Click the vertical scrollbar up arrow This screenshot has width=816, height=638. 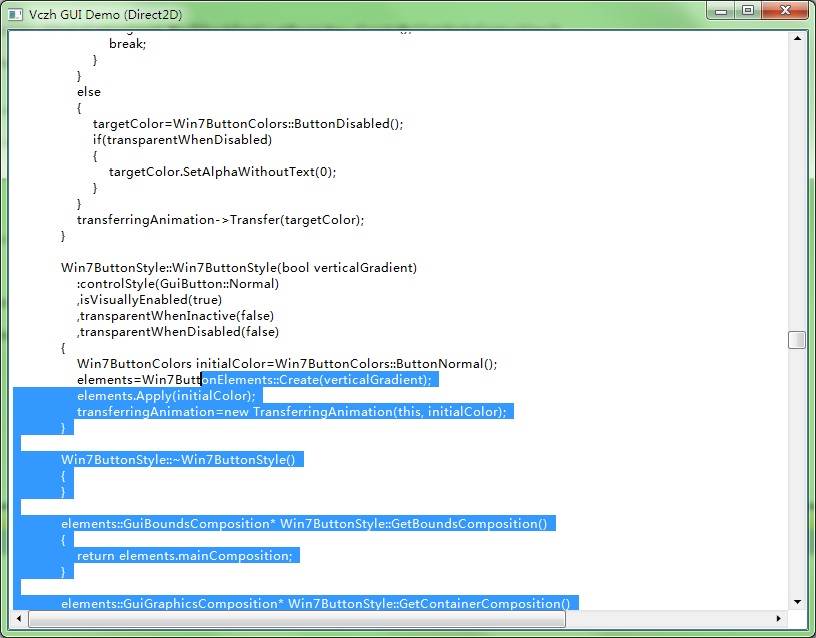797,39
